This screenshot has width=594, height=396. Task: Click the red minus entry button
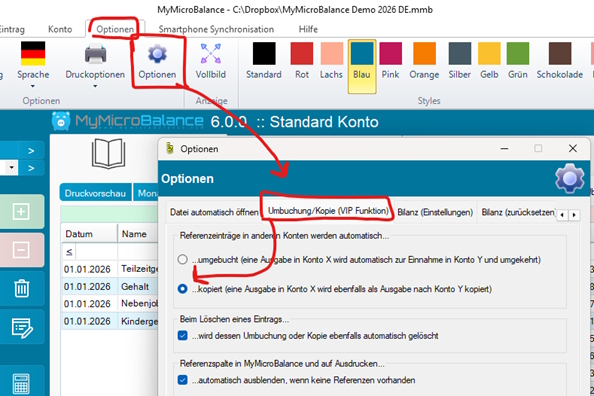tap(21, 250)
